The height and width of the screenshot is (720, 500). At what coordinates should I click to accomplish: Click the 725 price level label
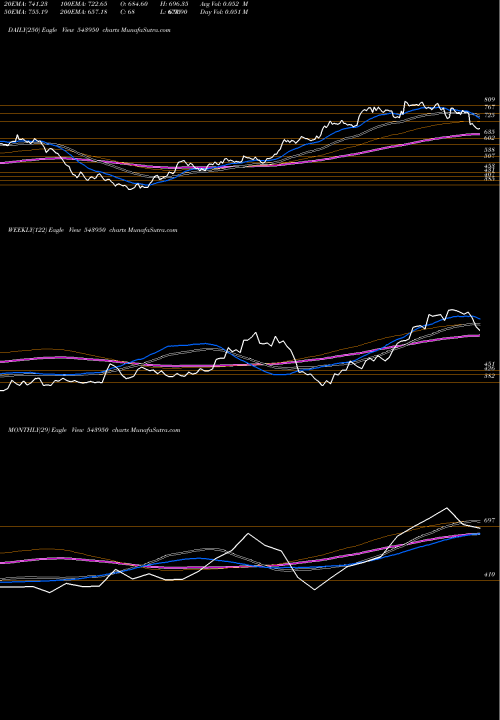coord(489,115)
